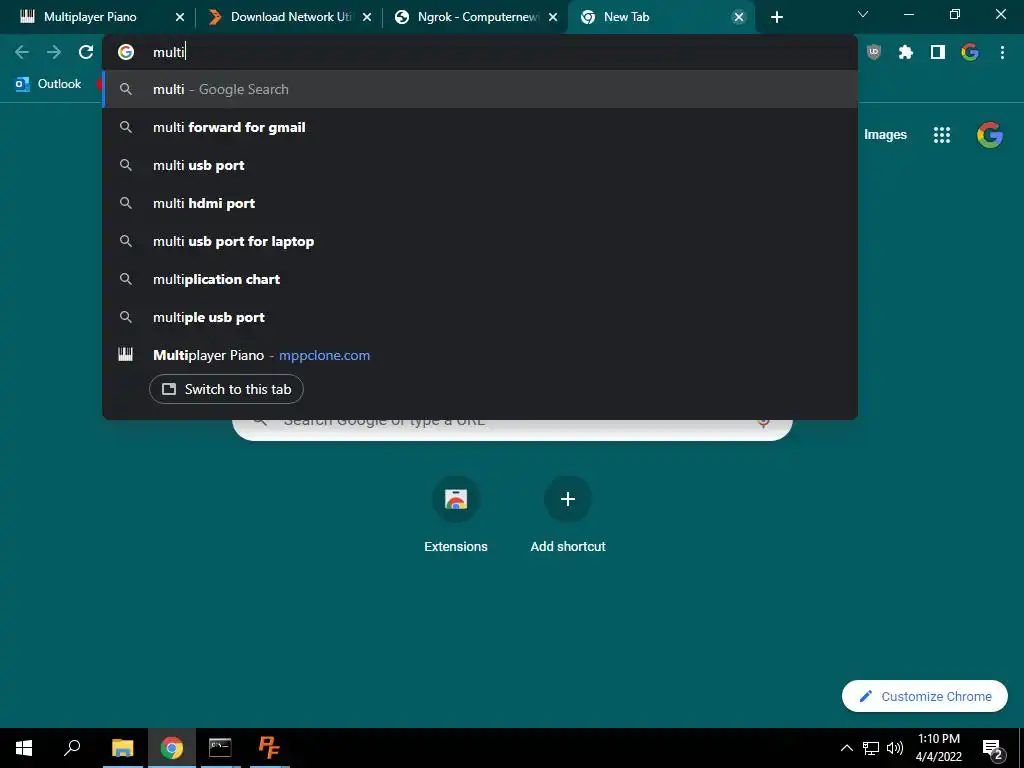Open the tab search chevron
This screenshot has height=768, width=1024.
(863, 14)
